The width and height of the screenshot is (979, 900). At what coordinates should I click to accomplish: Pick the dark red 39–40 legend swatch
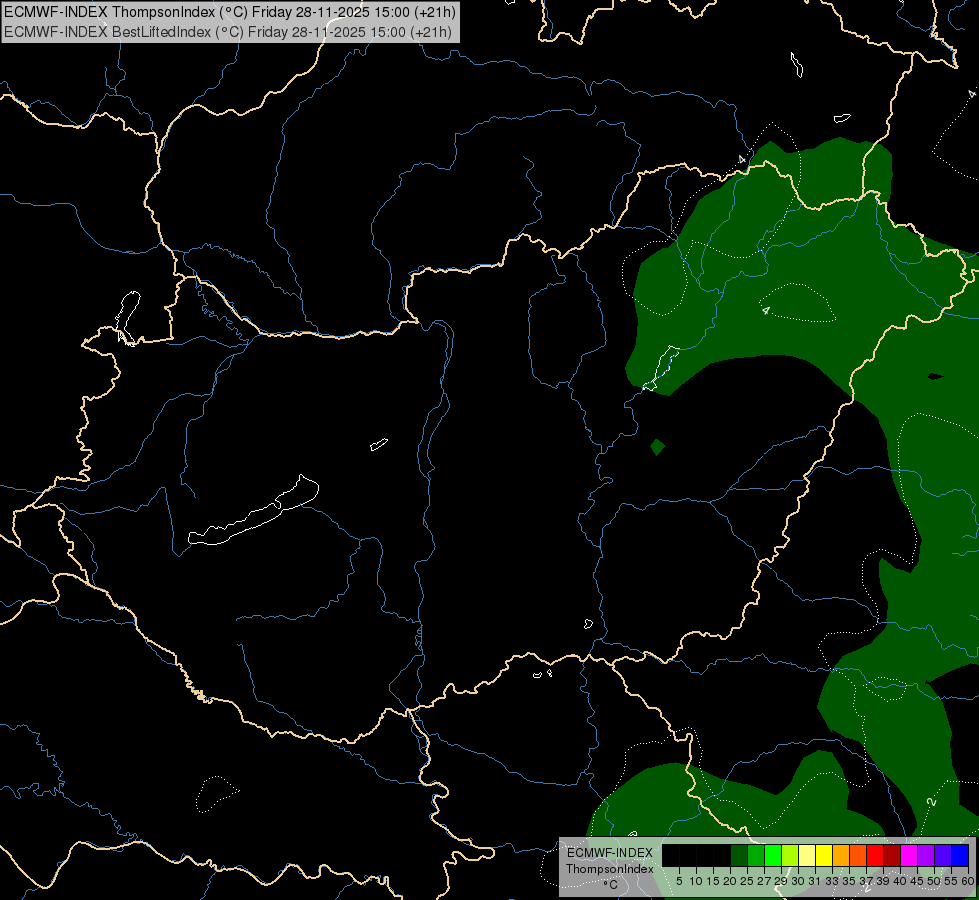(892, 855)
